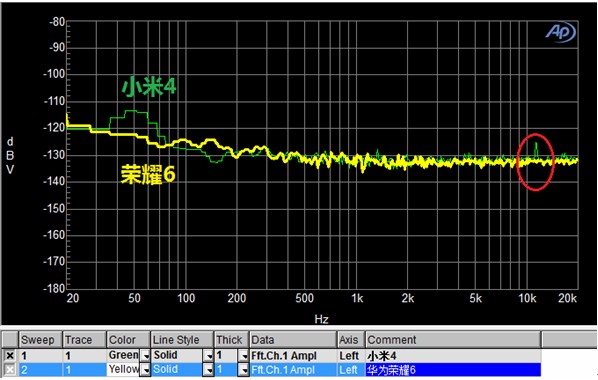Viewport: 598px width, 380px height.
Task: Click the 20k frequency axis tick label
Action: 567,298
